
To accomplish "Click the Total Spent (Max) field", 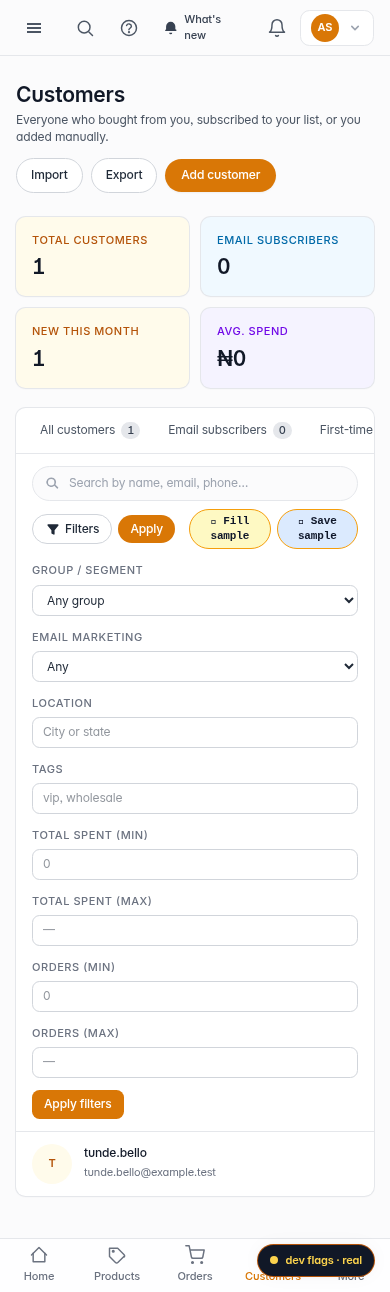I will tap(195, 930).
